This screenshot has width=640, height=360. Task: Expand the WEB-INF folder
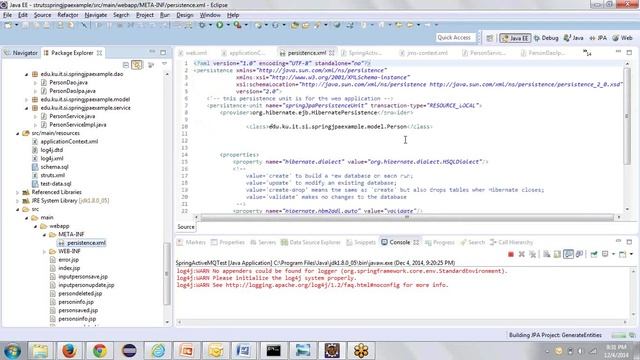(x=44, y=251)
